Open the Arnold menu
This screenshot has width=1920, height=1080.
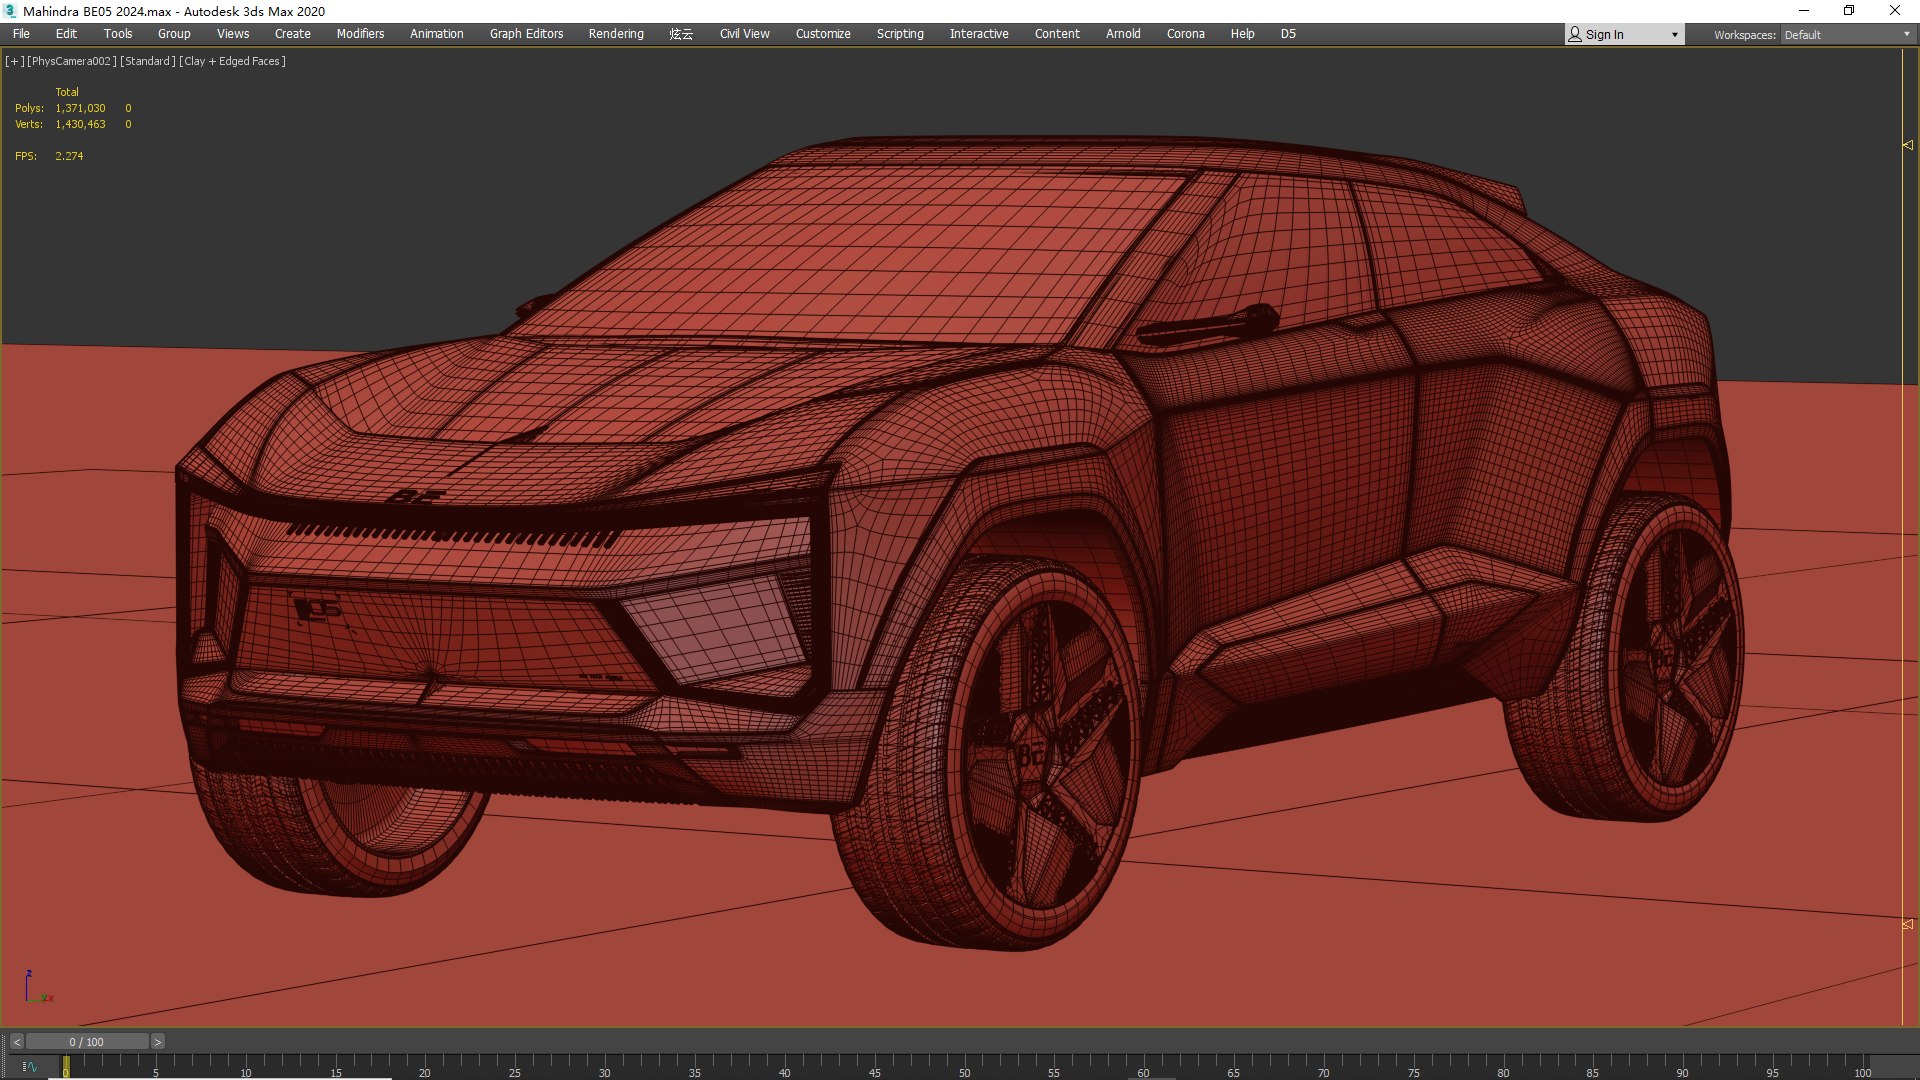1123,34
